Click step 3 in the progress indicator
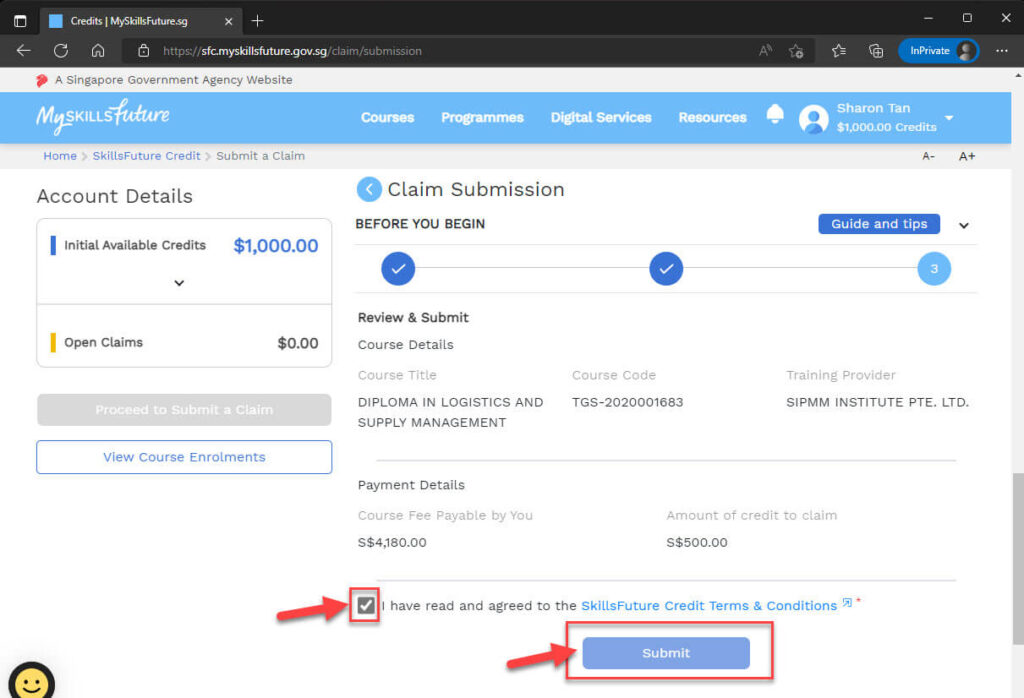The height and width of the screenshot is (698, 1024). (x=933, y=268)
